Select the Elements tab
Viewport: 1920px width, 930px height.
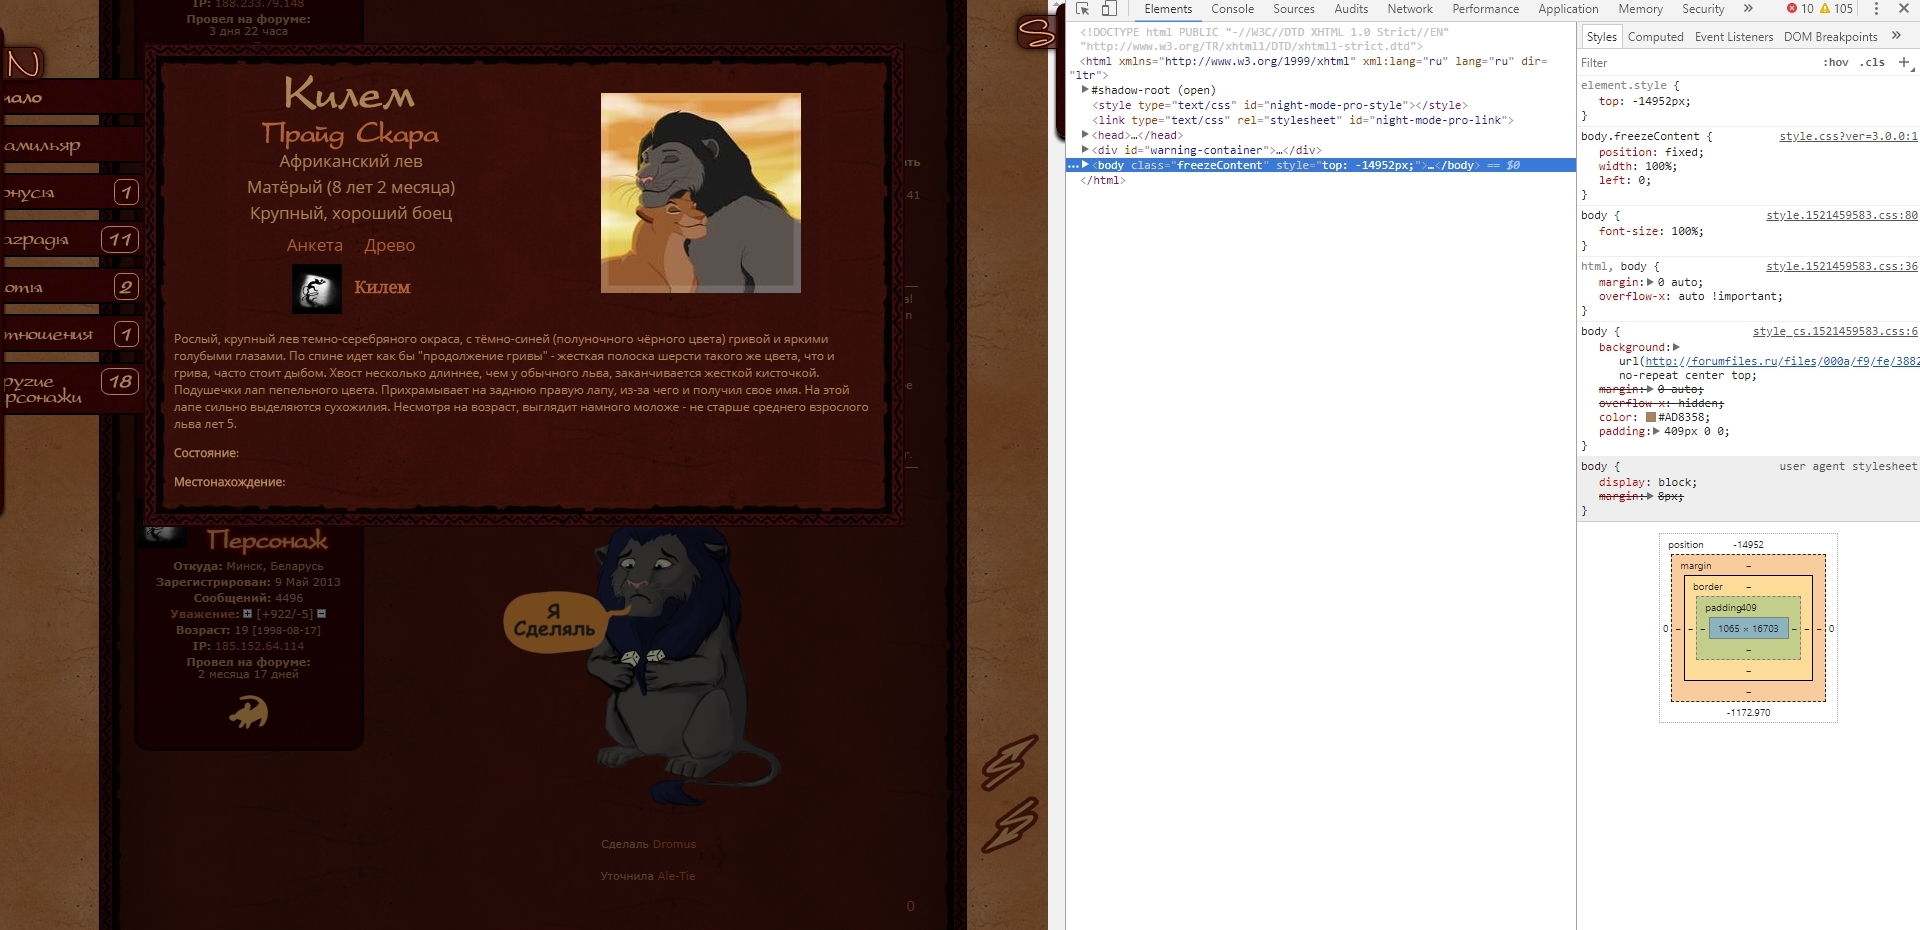1168,9
